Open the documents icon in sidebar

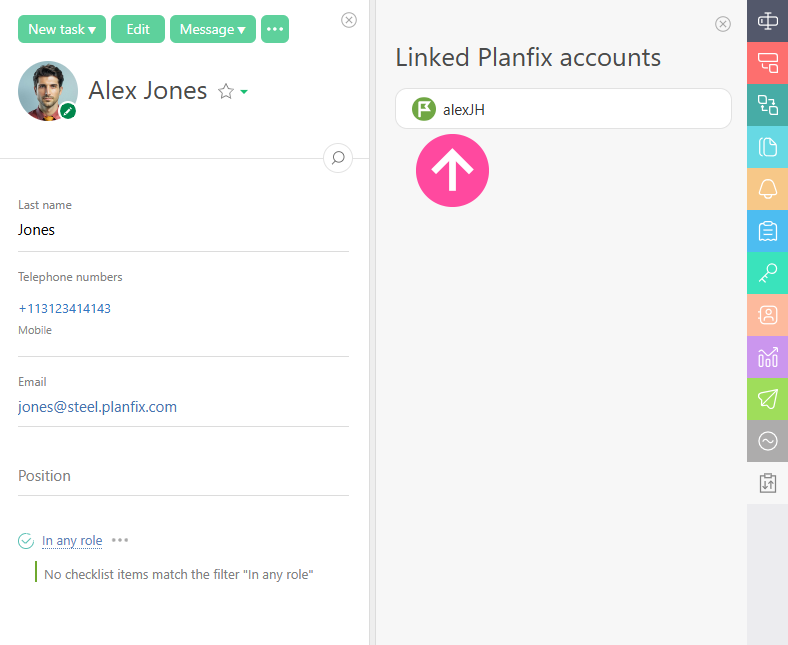tap(767, 147)
